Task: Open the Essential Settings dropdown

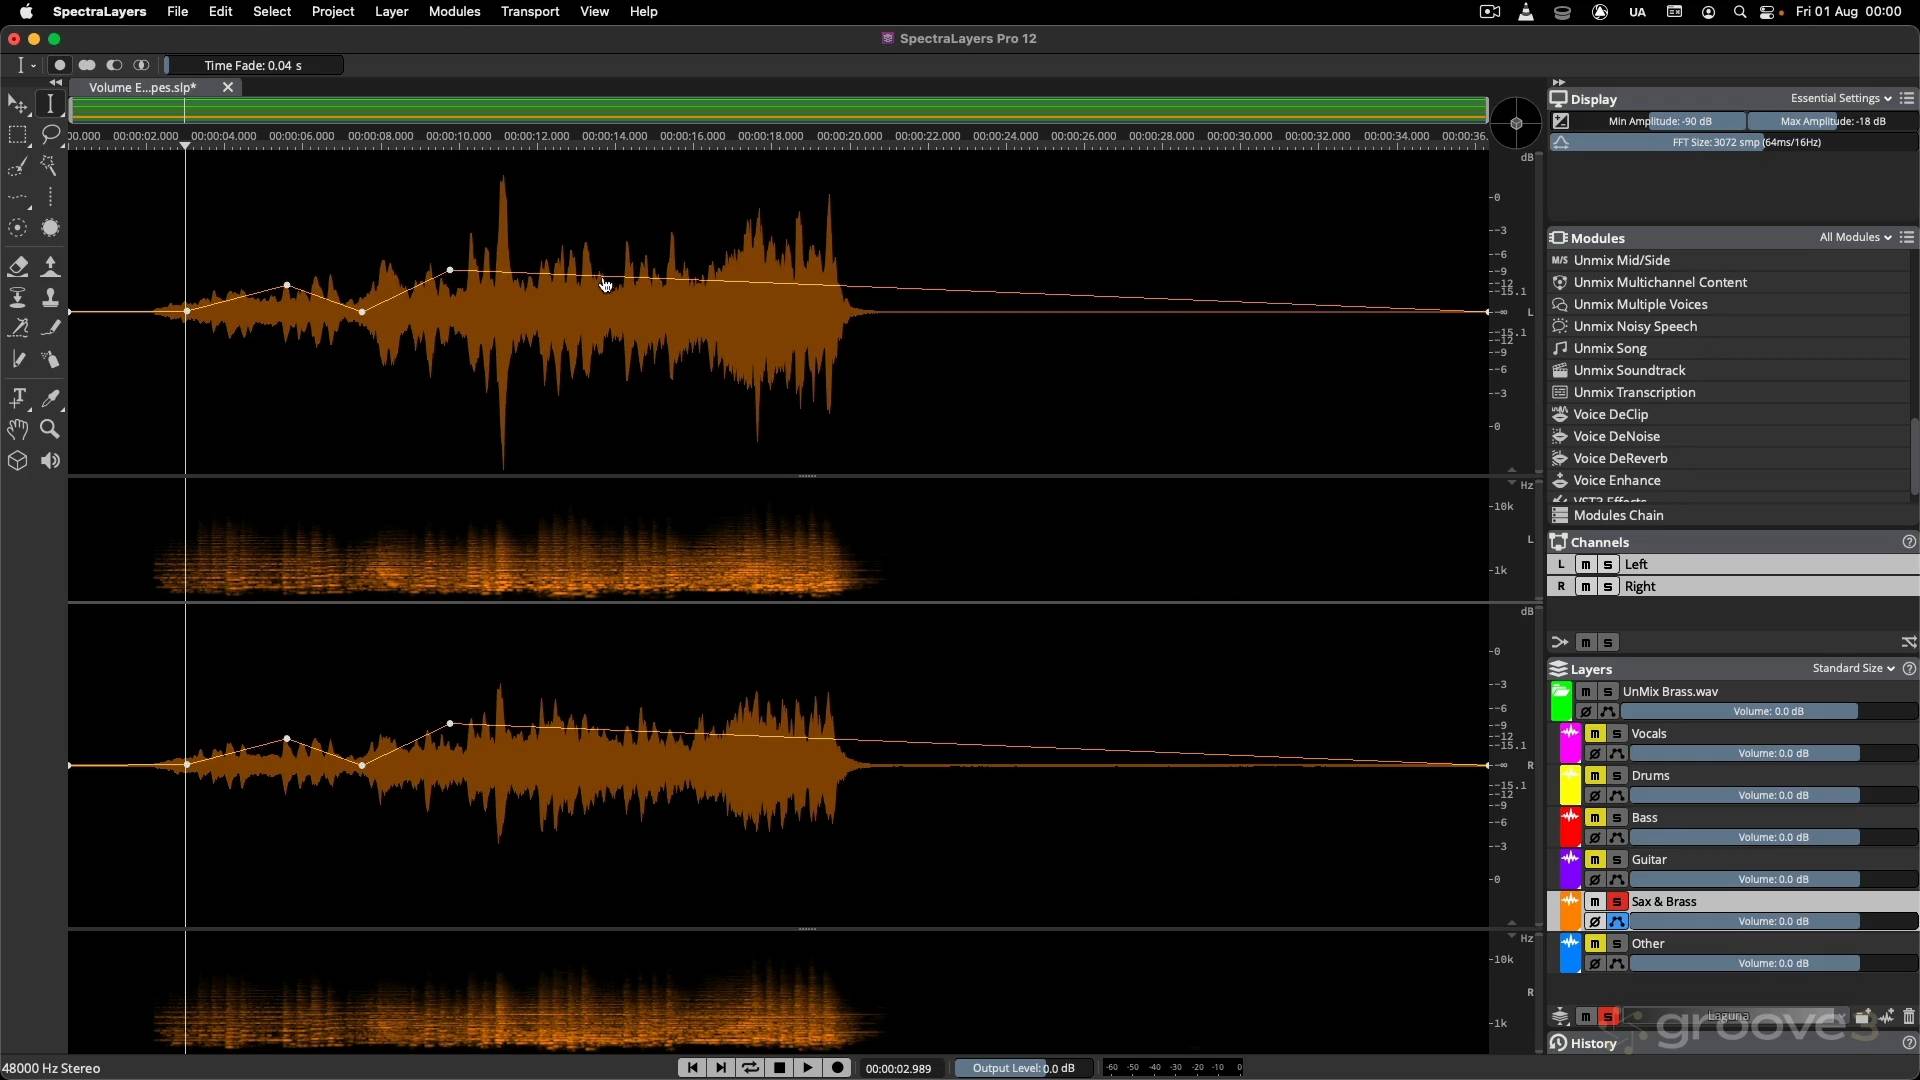Action: tap(1840, 98)
